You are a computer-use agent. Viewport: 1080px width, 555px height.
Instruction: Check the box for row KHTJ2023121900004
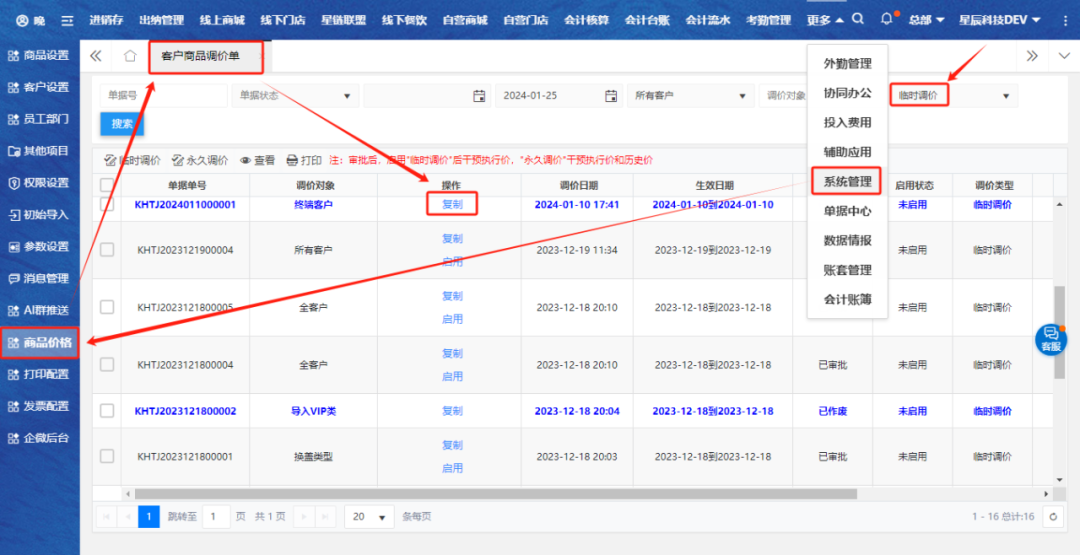(107, 250)
